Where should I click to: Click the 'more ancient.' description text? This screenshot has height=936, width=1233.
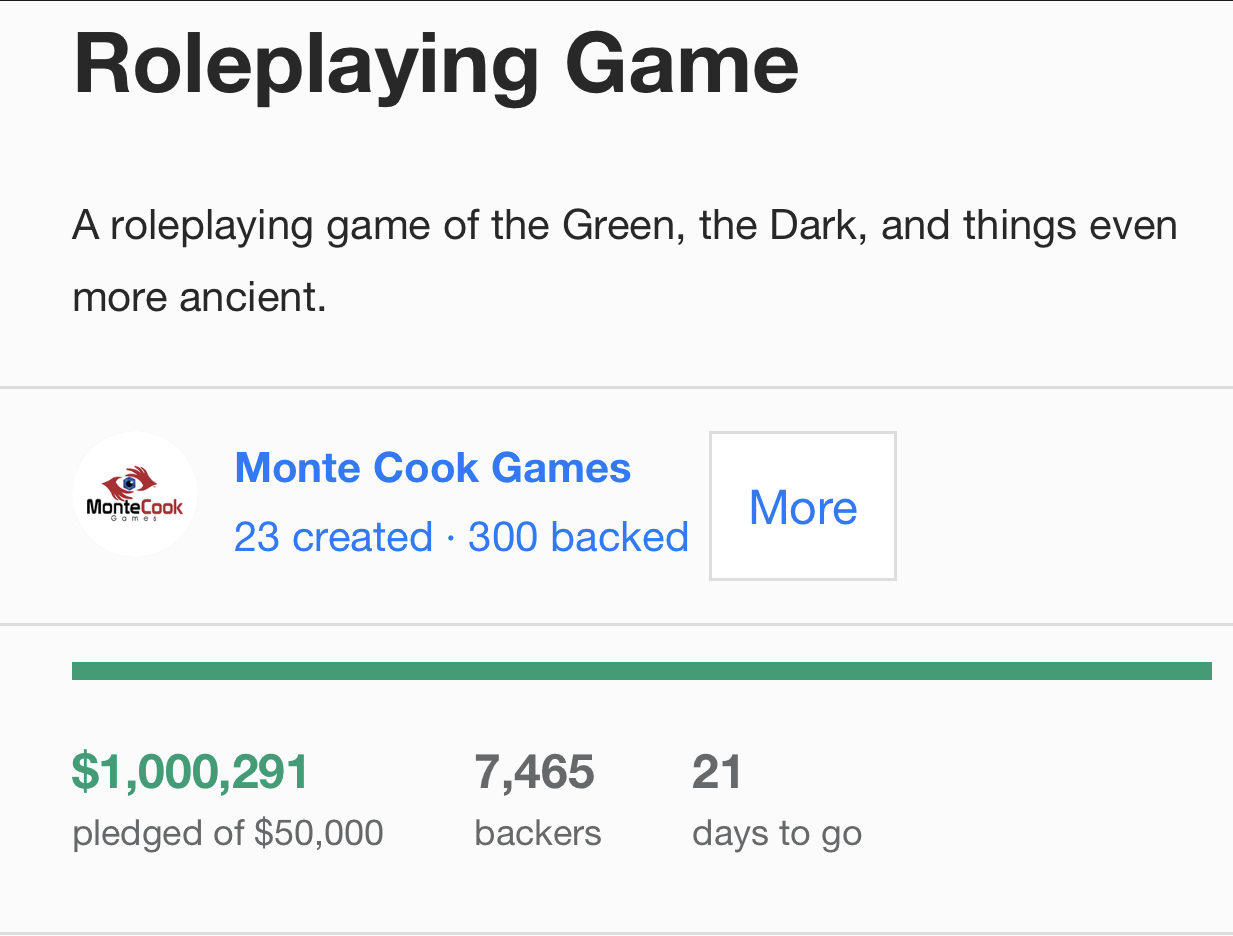(200, 297)
